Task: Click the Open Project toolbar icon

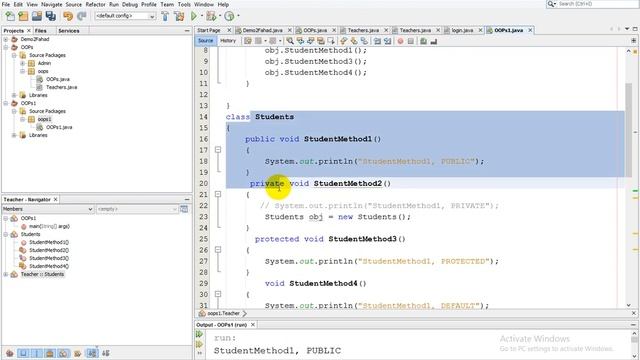Action: click(x=37, y=16)
